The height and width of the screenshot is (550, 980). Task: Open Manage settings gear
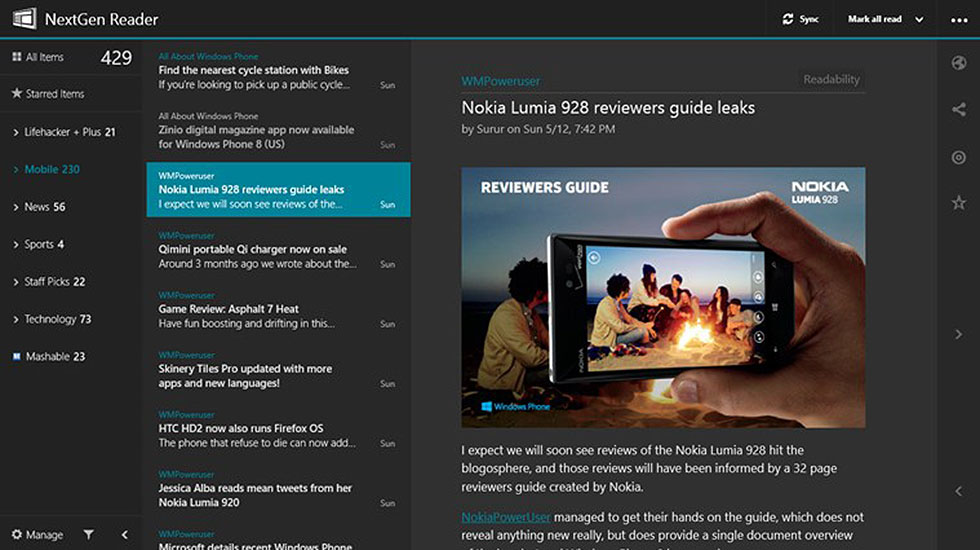tap(17, 535)
